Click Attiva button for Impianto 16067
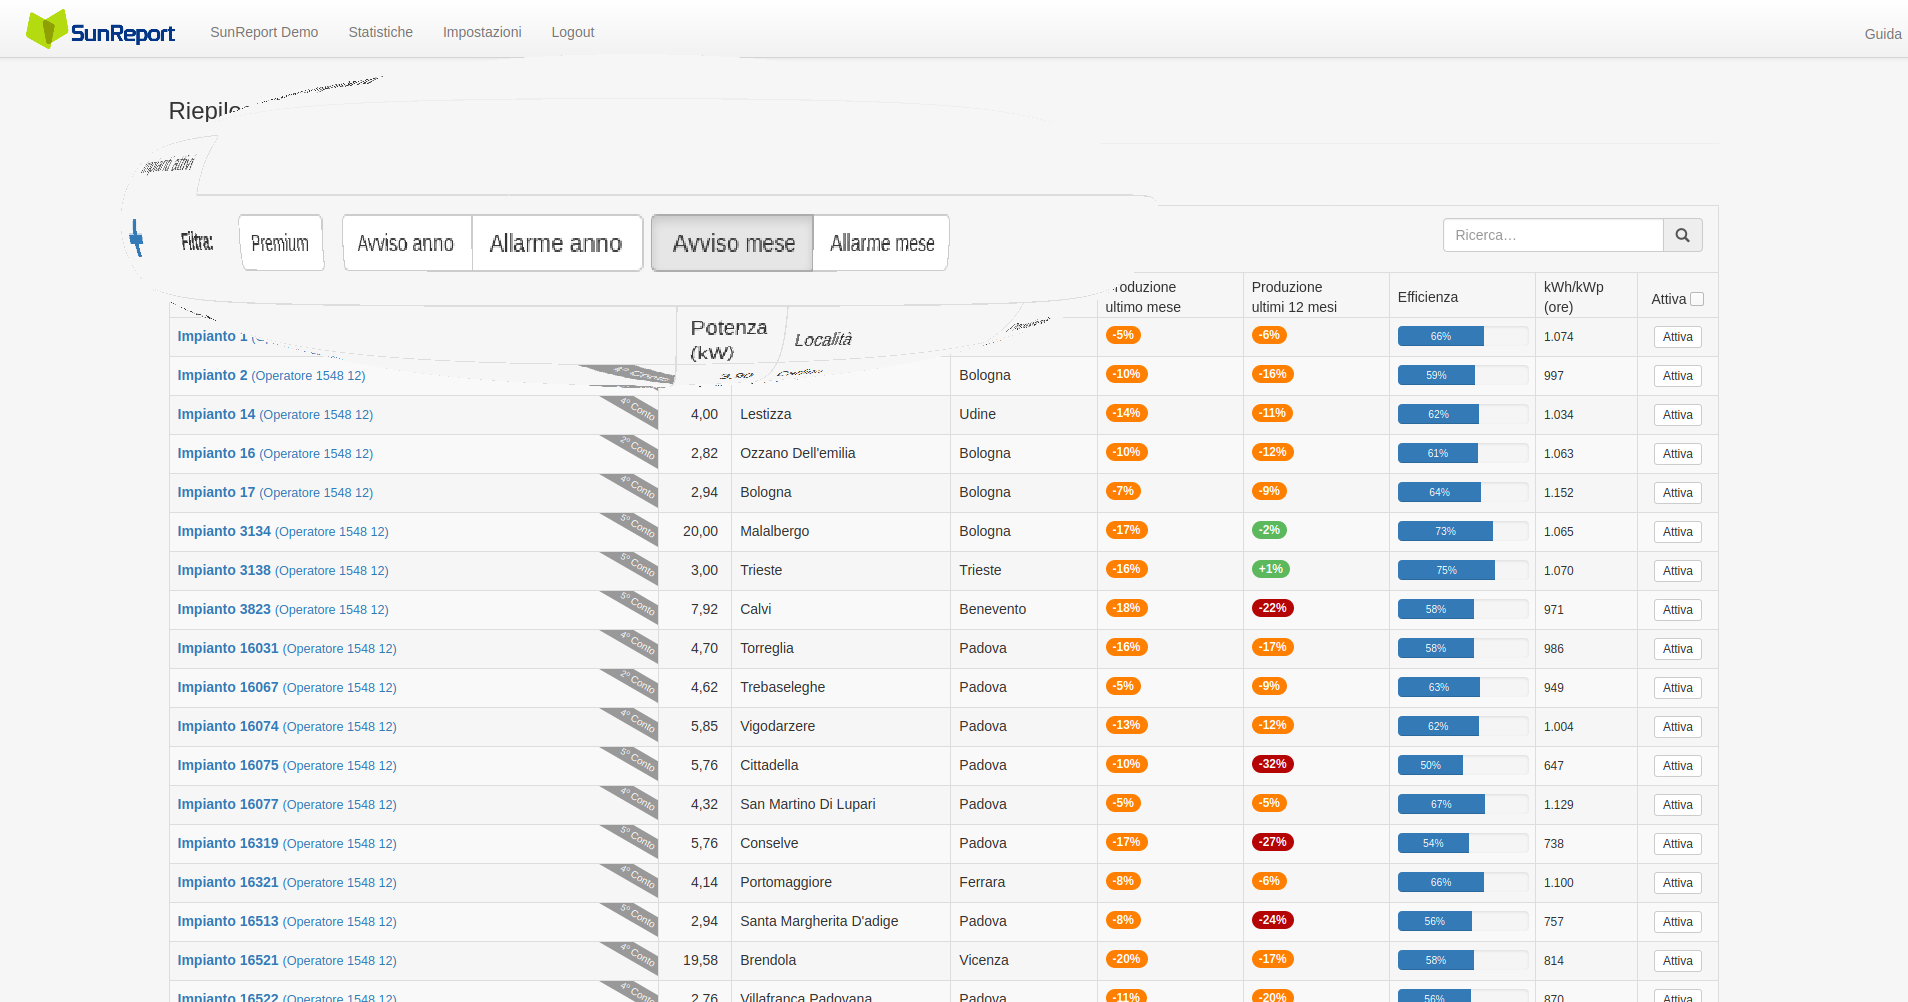Viewport: 1908px width, 1002px height. 1677,688
